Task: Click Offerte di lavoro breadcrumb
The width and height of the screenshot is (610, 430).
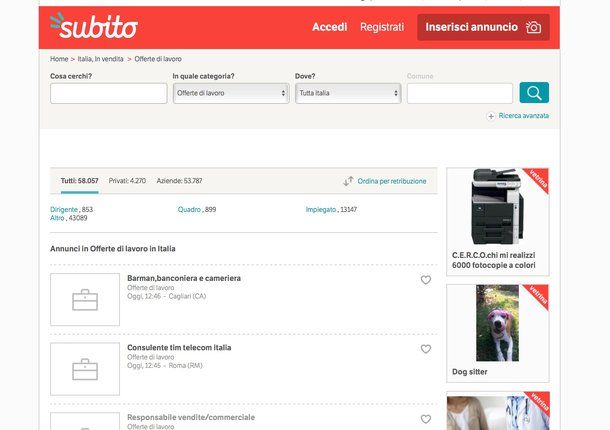Action: point(158,59)
